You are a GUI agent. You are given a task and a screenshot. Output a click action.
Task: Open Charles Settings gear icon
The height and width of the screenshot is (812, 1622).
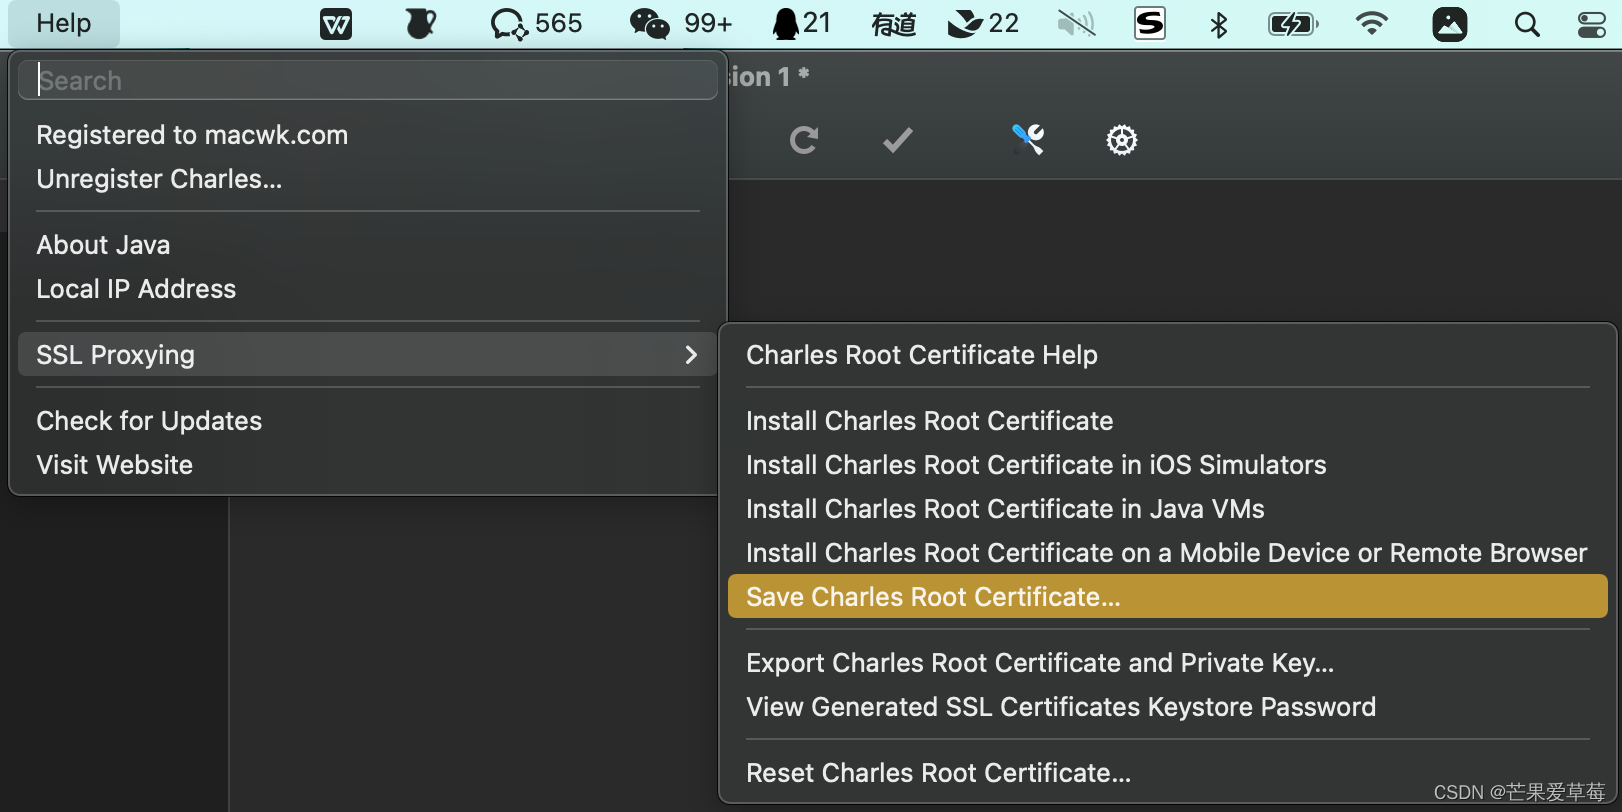point(1121,140)
